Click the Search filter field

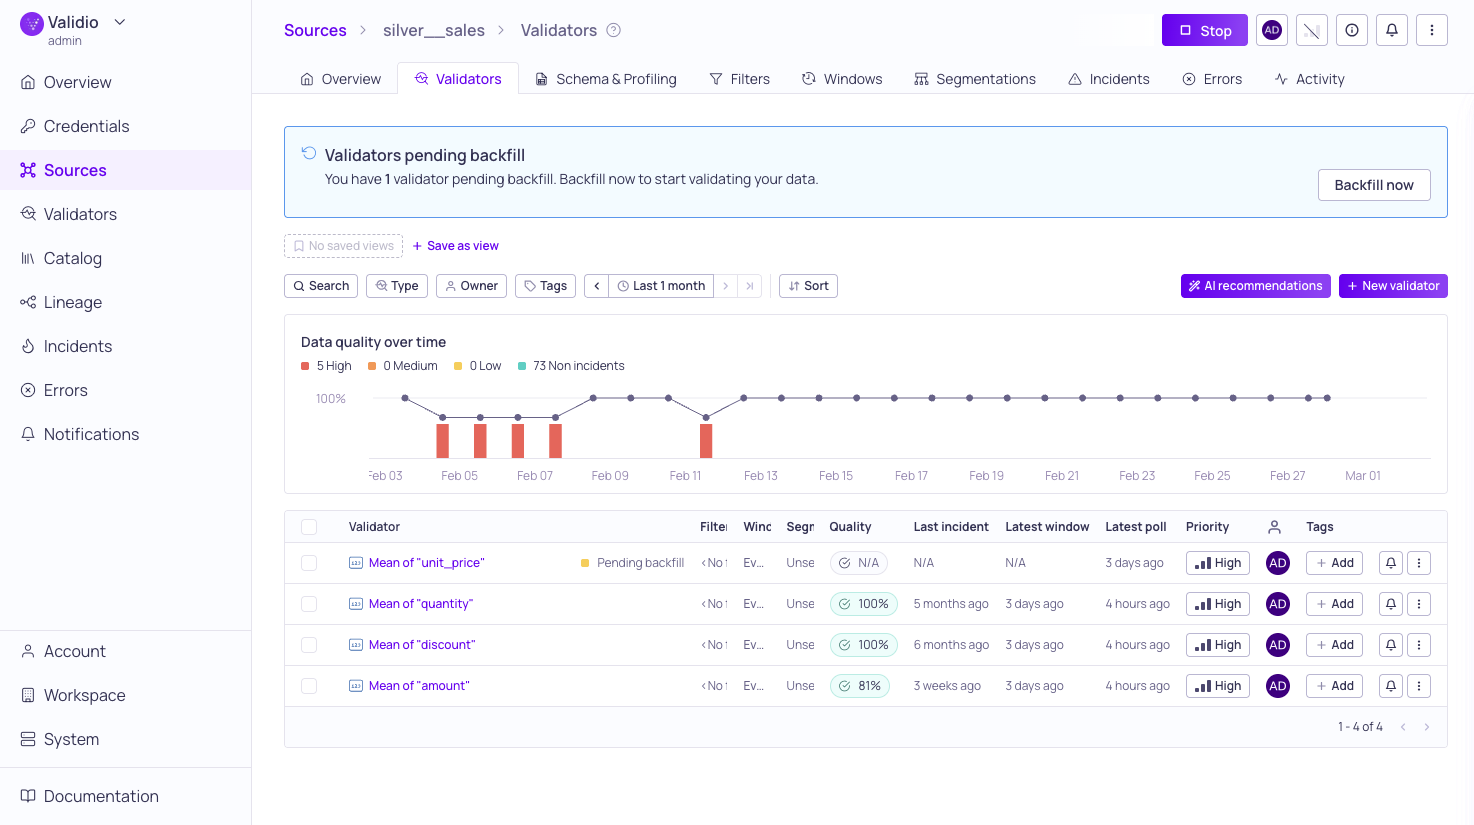pyautogui.click(x=321, y=286)
